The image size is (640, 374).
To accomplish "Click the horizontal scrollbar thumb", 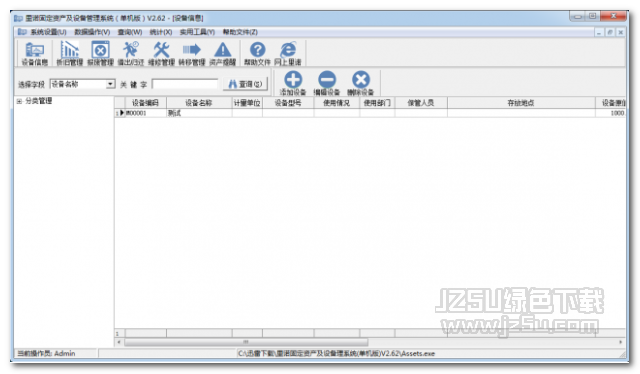I will tap(246, 342).
